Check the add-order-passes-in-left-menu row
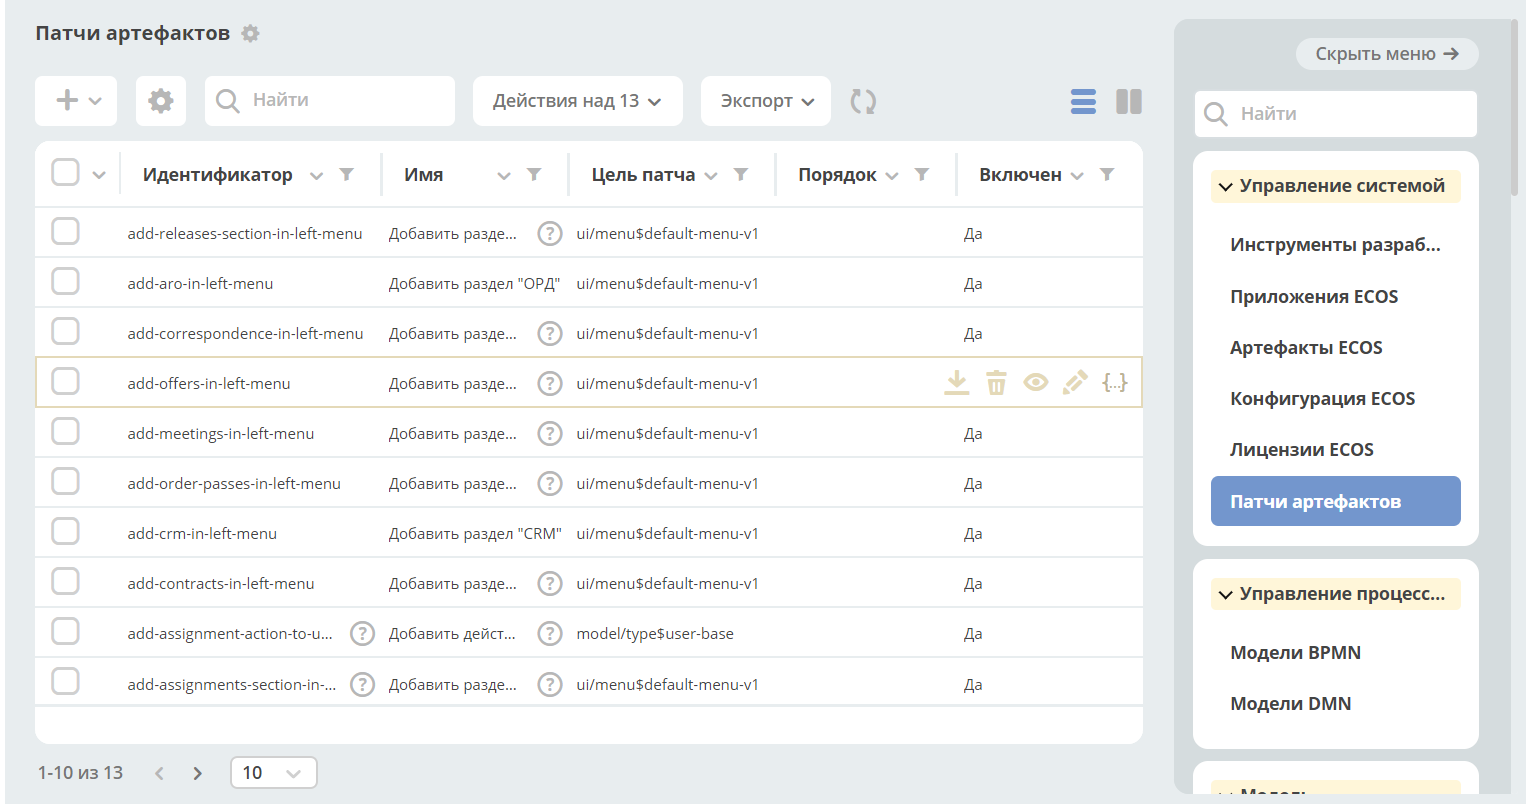Image resolution: width=1526 pixels, height=804 pixels. [65, 481]
